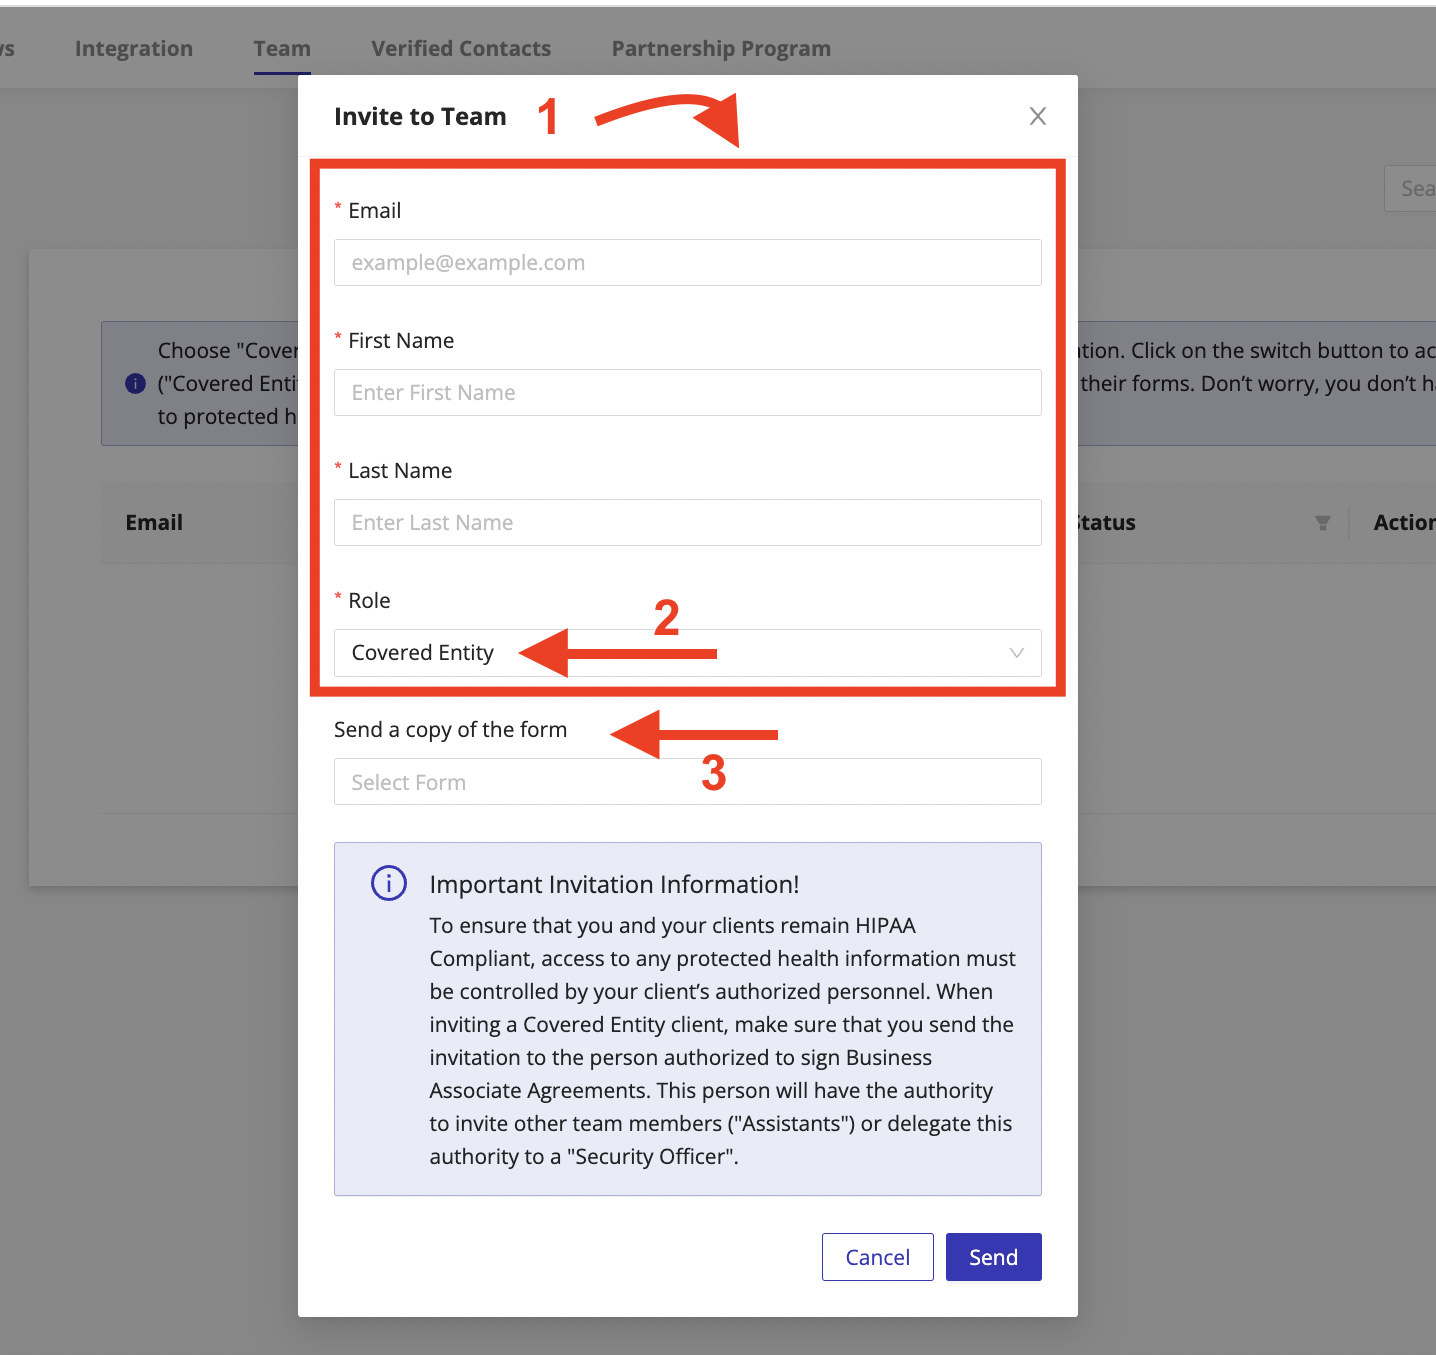
Task: Click the Status column filter icon
Action: [x=1322, y=523]
